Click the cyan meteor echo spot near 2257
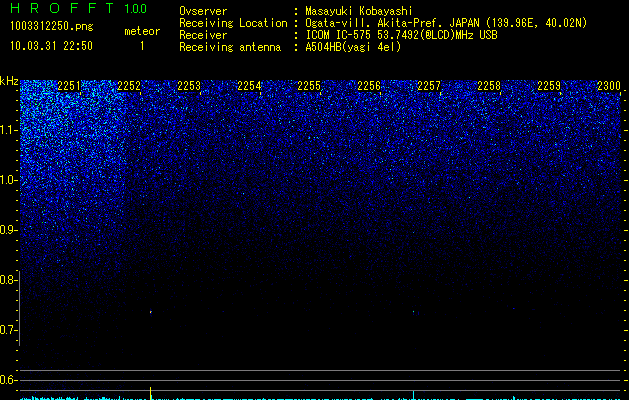Viewport: 629px width, 400px height. (414, 311)
